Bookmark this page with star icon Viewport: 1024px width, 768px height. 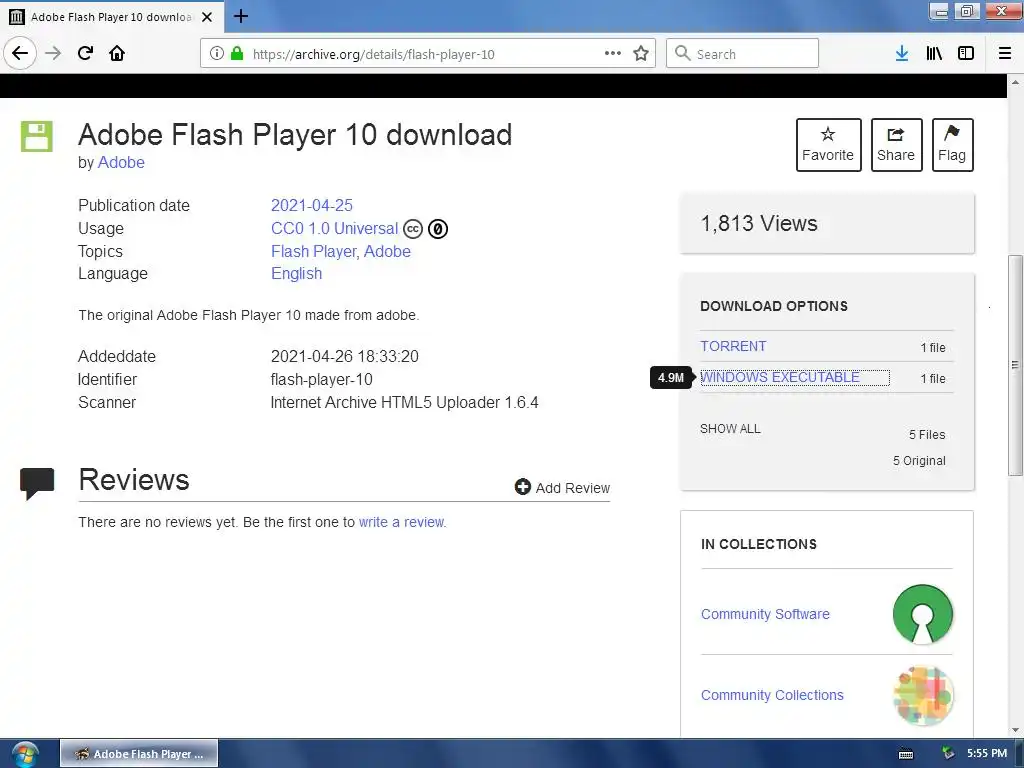[x=641, y=54]
